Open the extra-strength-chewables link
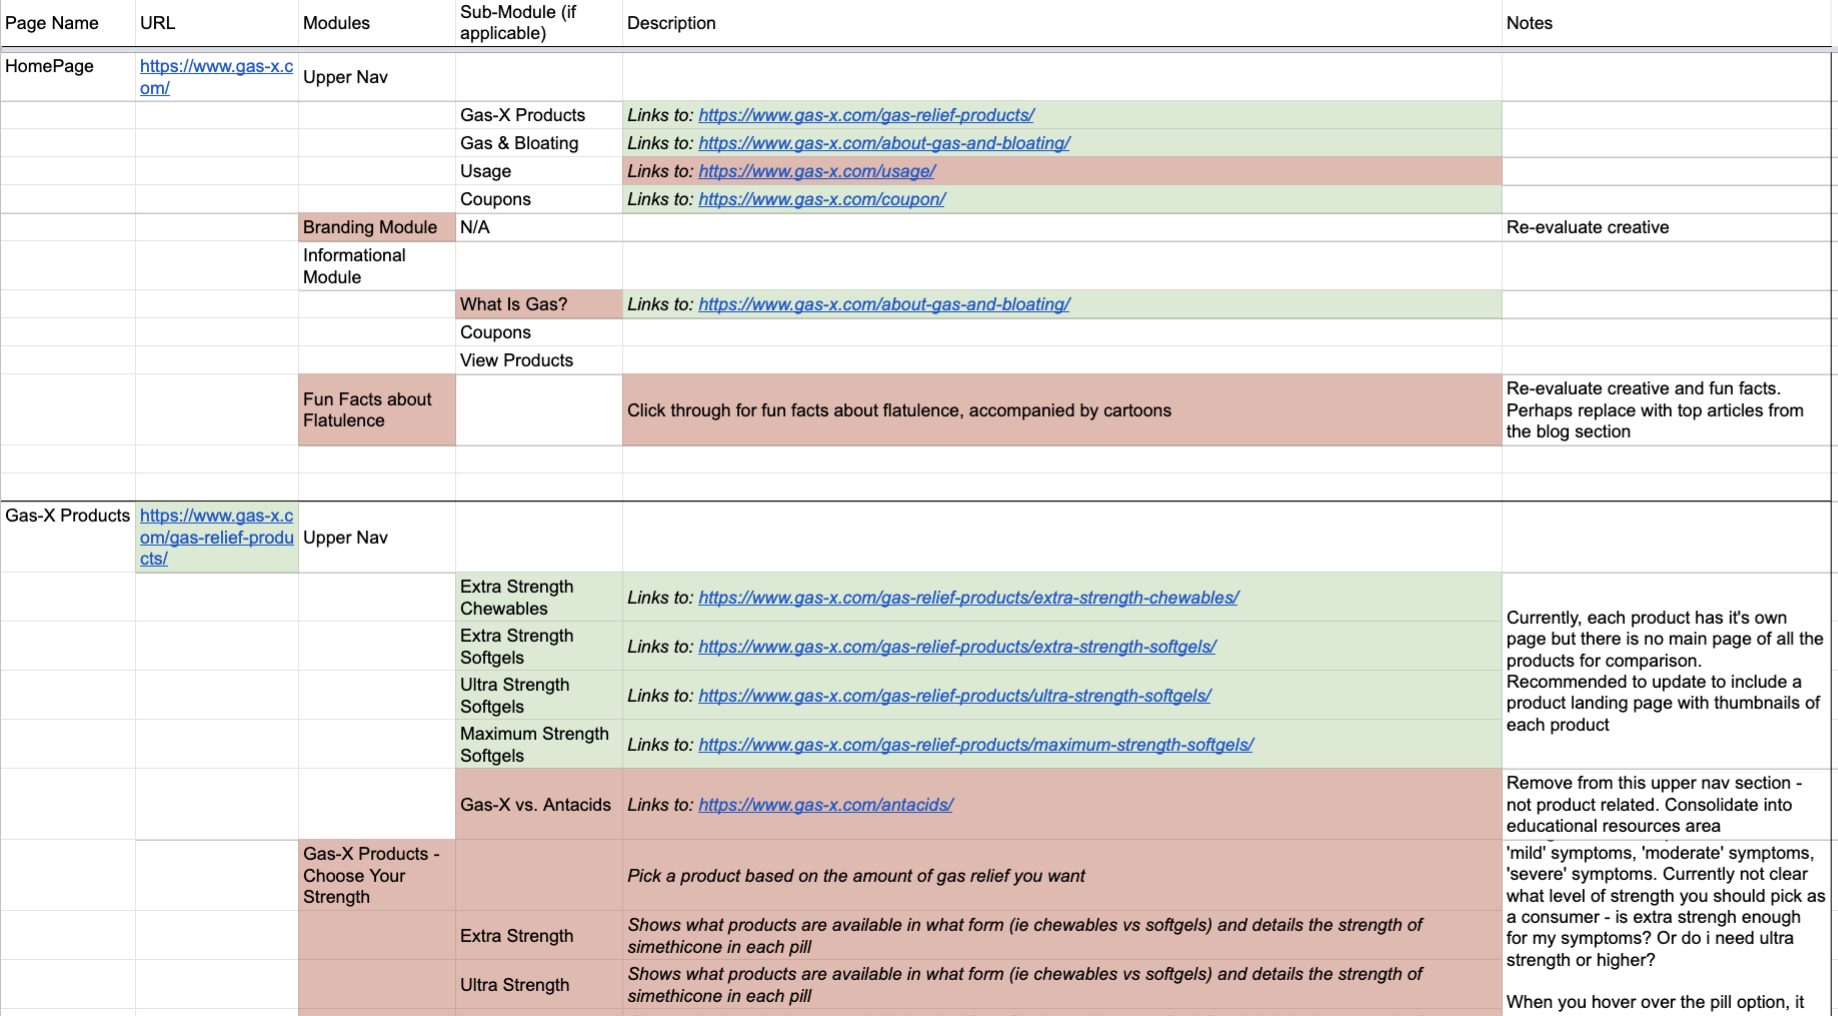The height and width of the screenshot is (1016, 1838). coord(968,598)
